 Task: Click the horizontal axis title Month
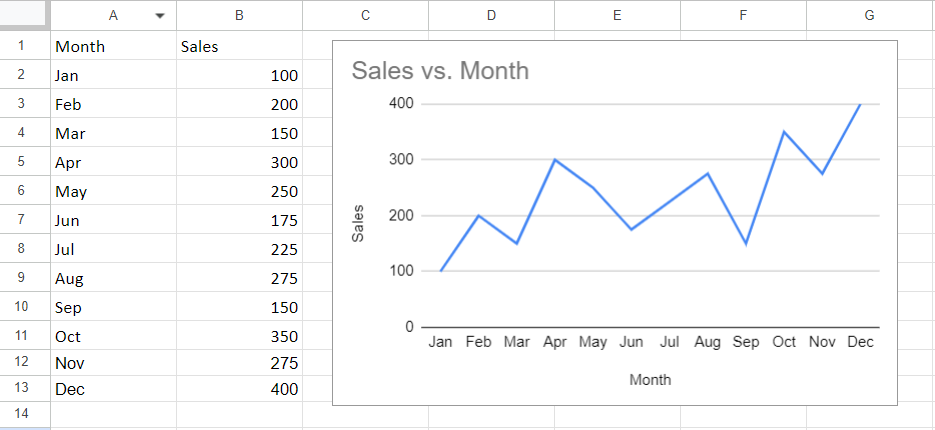point(650,379)
